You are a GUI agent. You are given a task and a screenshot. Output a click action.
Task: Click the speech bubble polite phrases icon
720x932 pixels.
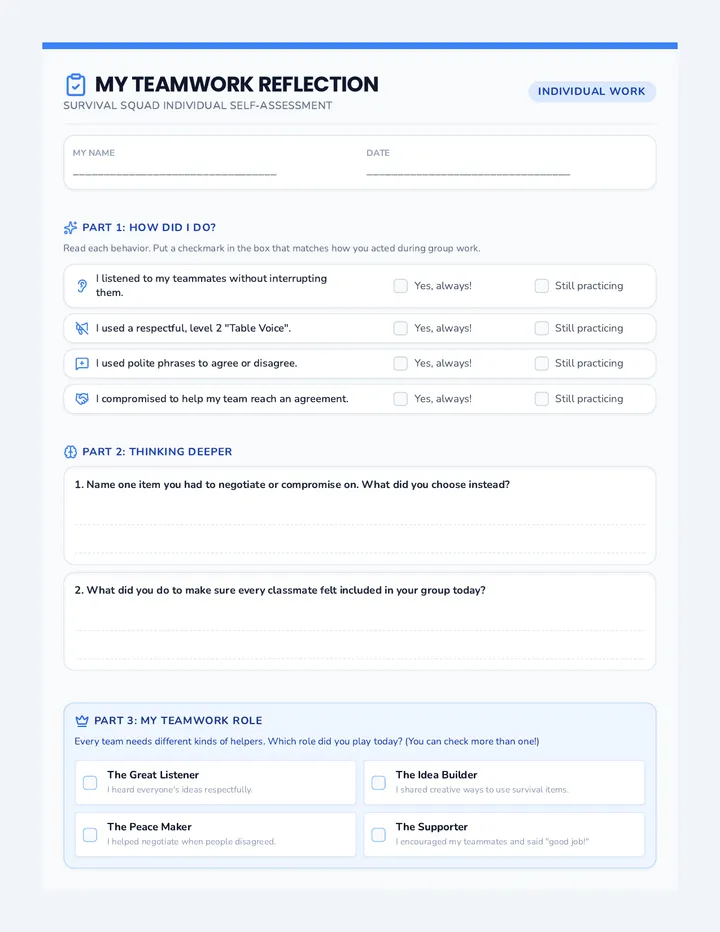[82, 364]
